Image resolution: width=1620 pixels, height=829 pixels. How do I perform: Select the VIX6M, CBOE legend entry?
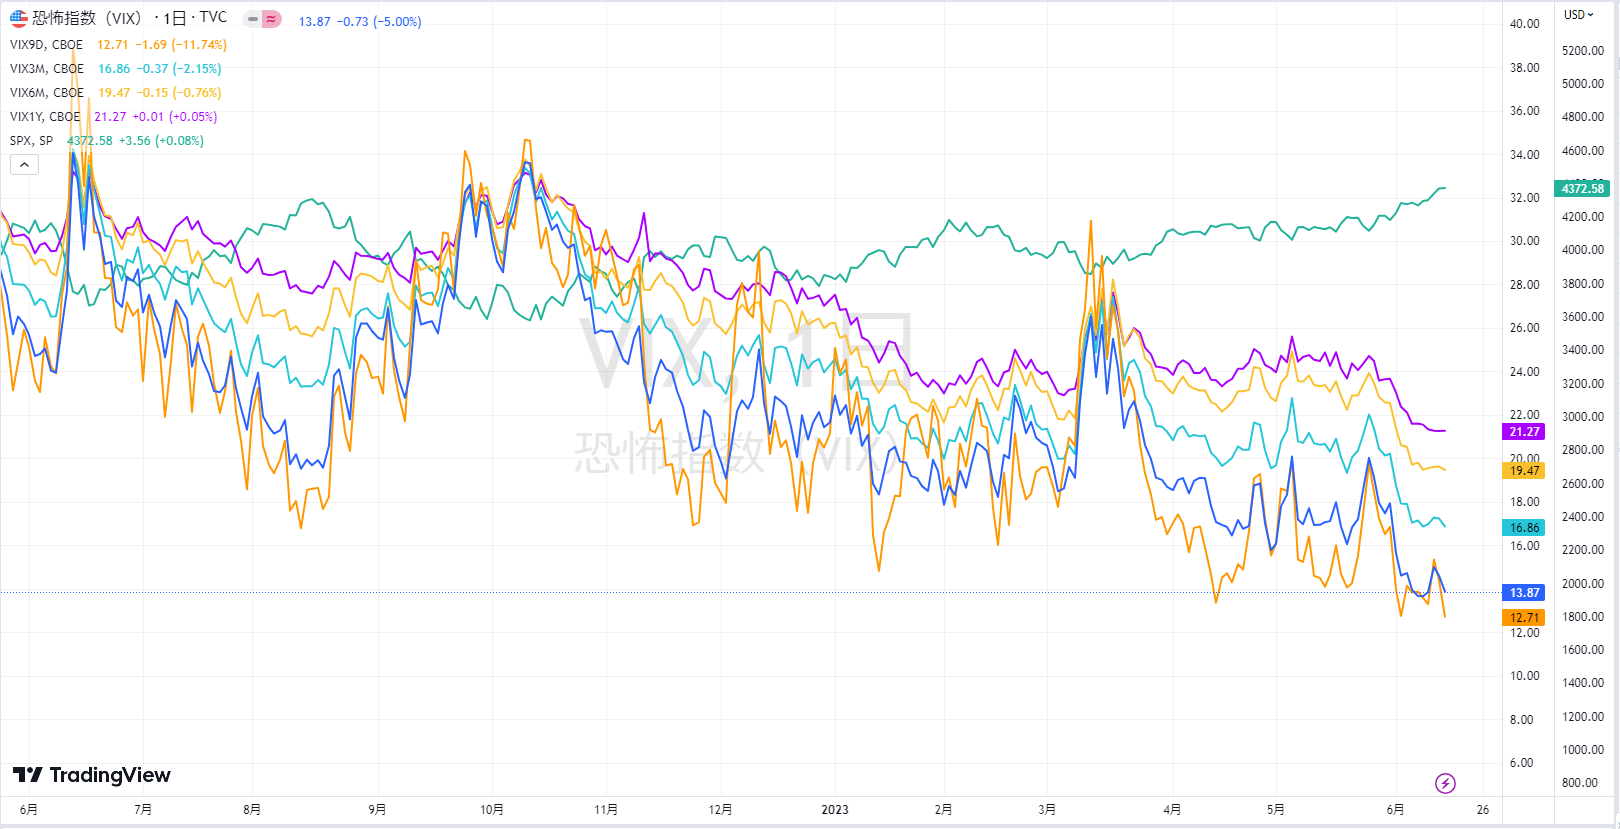click(46, 93)
